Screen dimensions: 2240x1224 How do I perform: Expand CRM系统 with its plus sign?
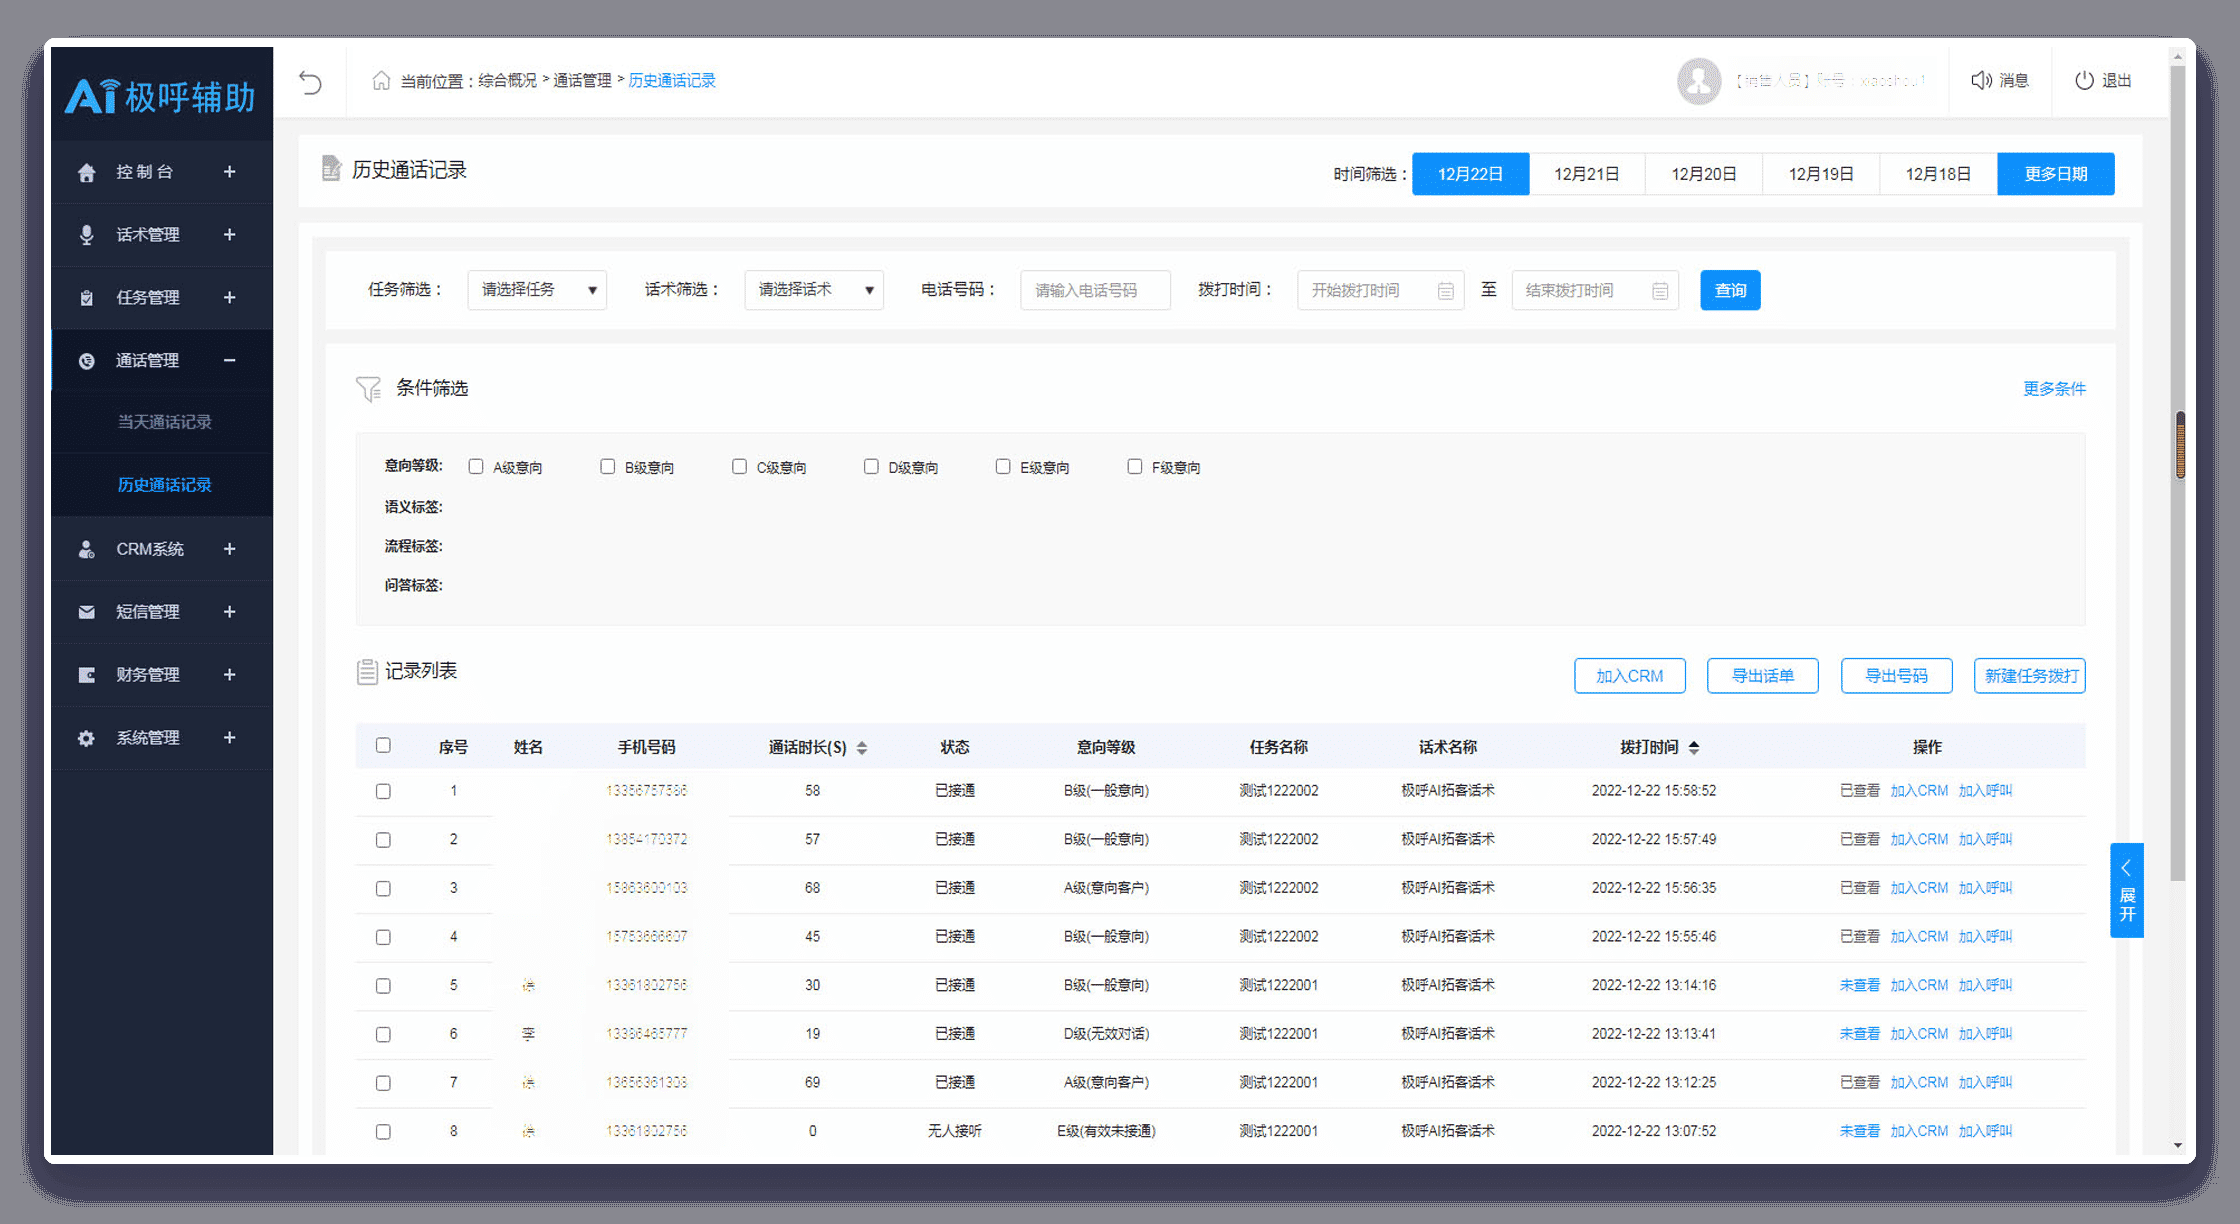point(229,549)
